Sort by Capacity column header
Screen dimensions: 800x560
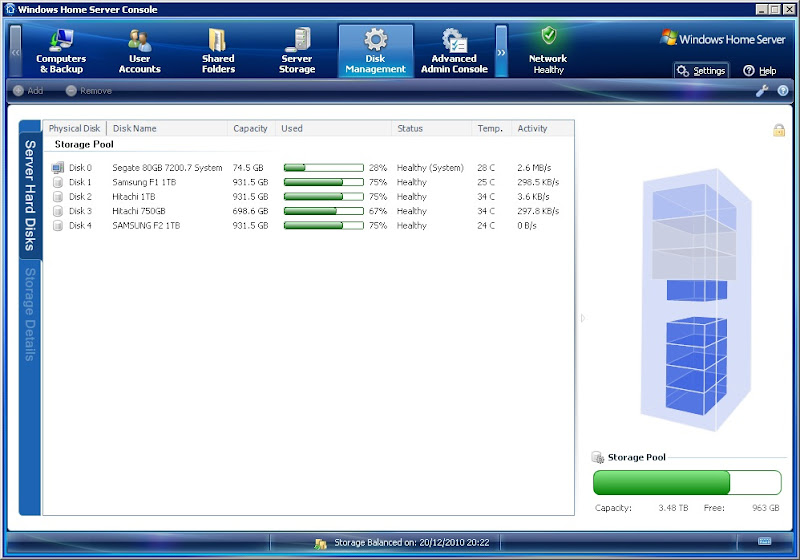coord(251,129)
